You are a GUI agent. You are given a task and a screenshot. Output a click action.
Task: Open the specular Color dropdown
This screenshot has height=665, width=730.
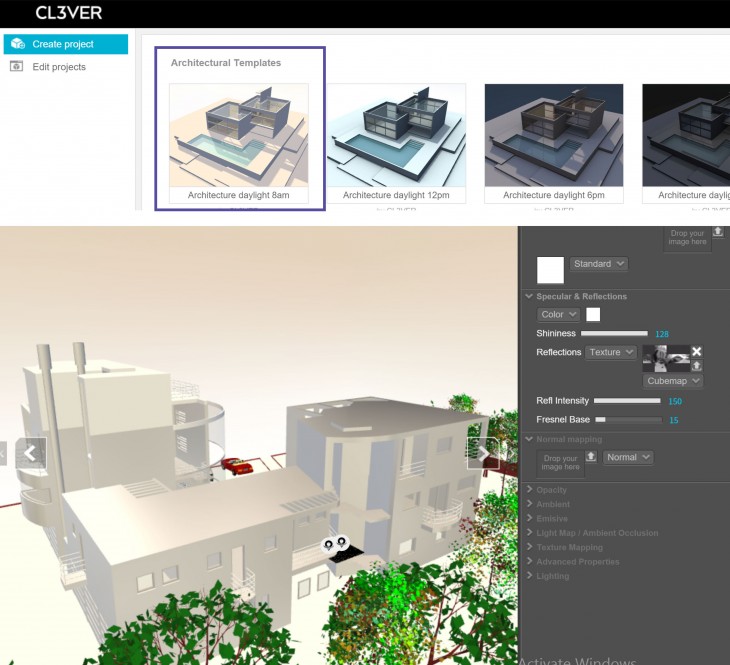point(558,314)
